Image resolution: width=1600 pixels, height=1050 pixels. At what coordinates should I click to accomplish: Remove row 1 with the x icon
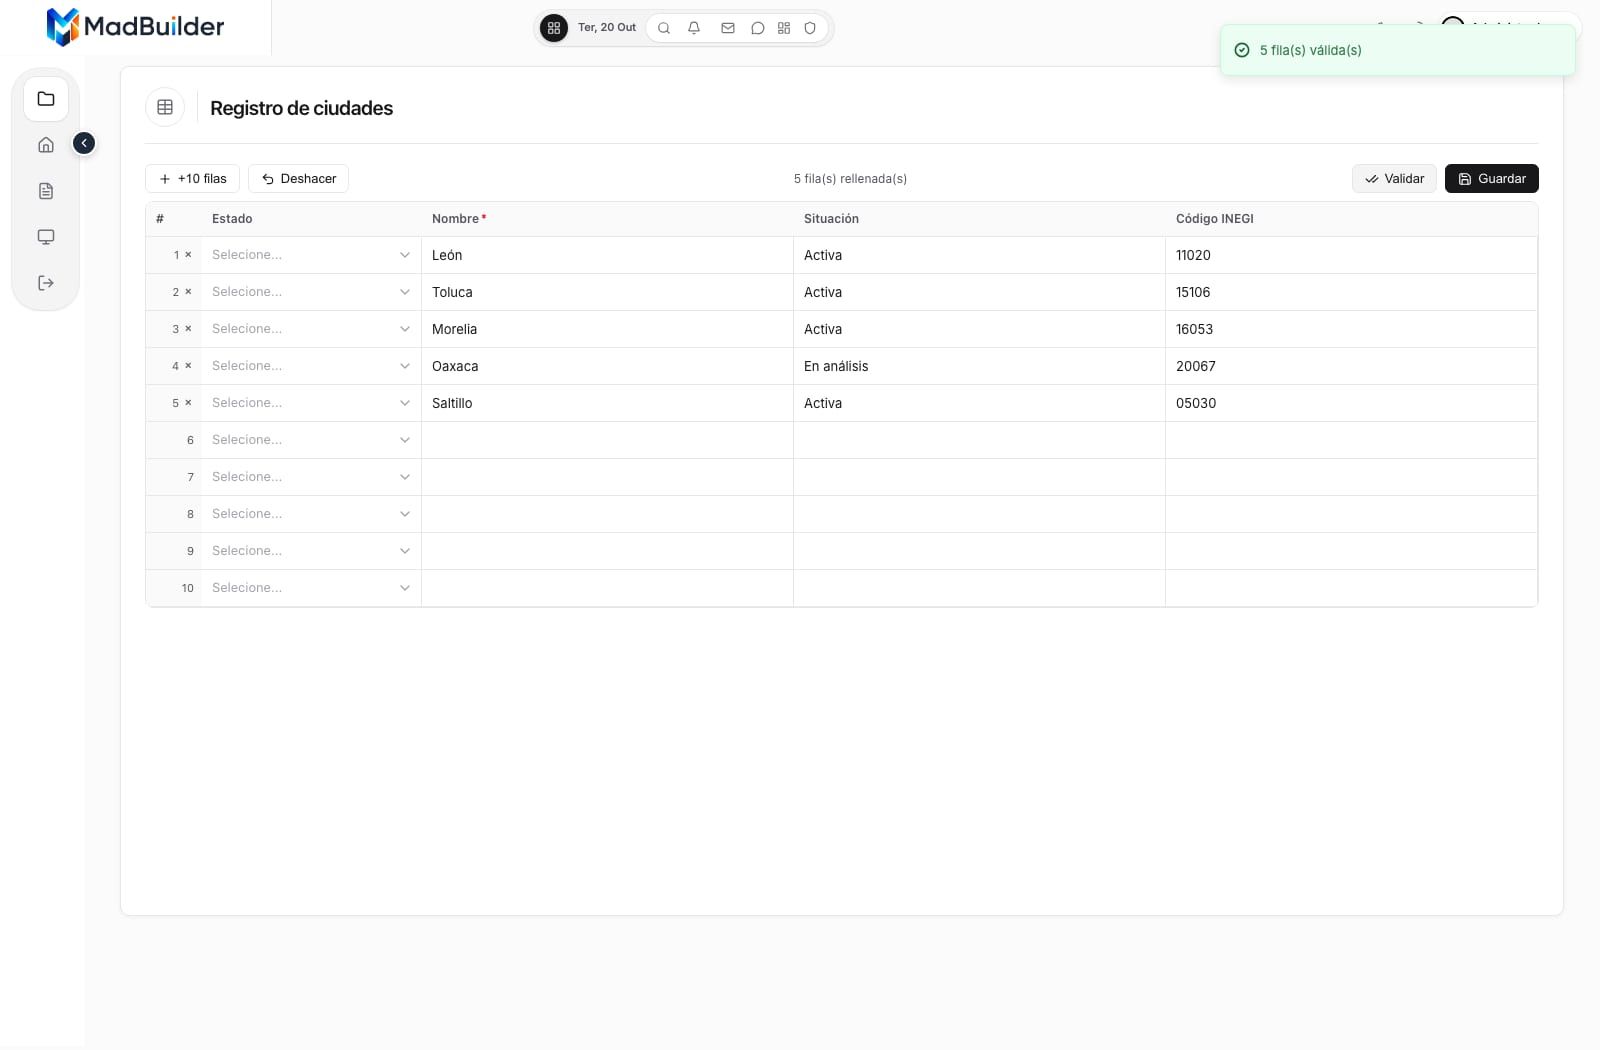pos(188,255)
